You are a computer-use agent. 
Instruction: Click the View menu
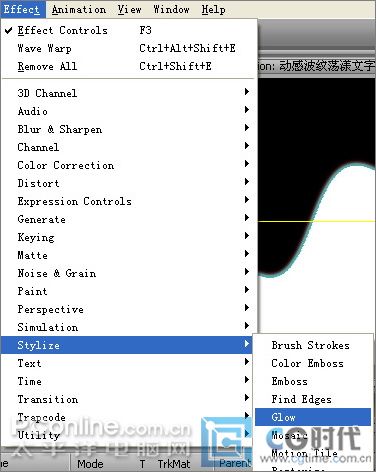click(x=129, y=9)
